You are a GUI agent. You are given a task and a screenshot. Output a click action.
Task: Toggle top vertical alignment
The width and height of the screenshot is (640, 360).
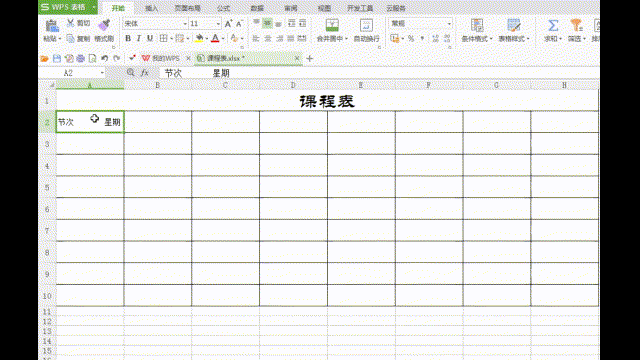pyautogui.click(x=256, y=23)
